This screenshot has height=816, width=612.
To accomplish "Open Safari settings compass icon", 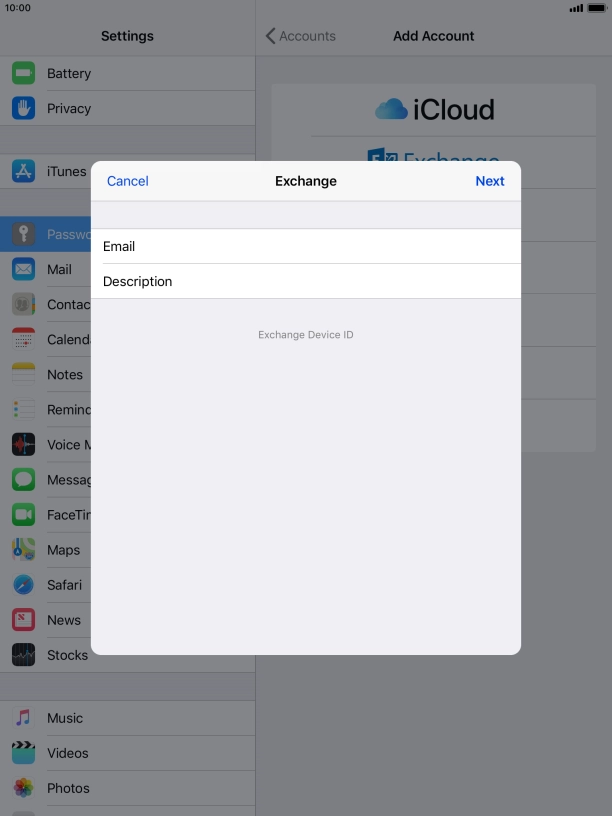I will click(x=23, y=585).
